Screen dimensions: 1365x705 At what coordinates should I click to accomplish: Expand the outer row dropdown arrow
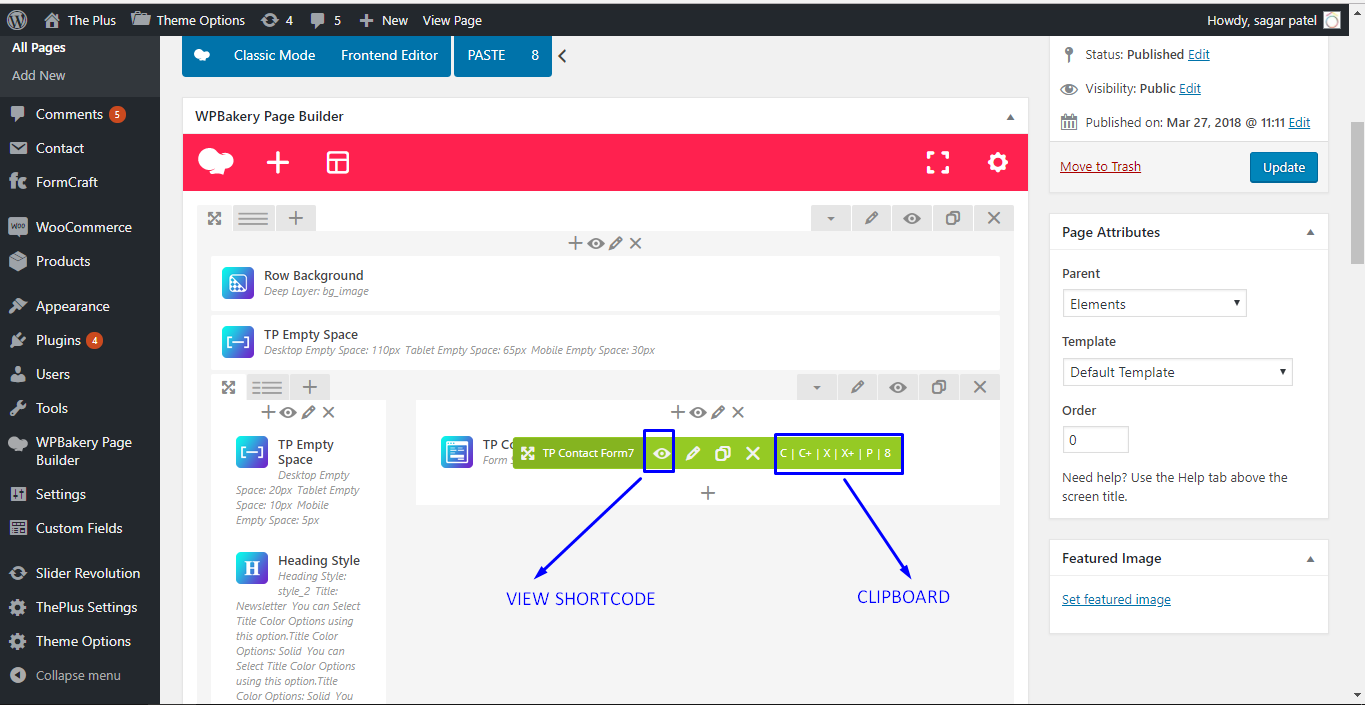click(830, 218)
